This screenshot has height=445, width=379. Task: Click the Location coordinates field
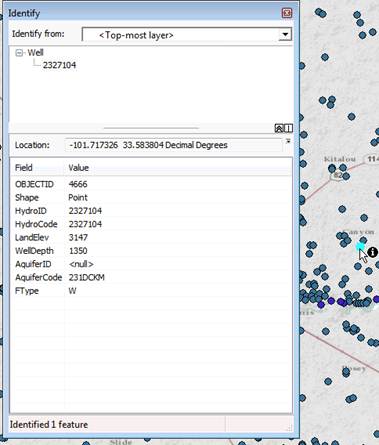pyautogui.click(x=174, y=145)
